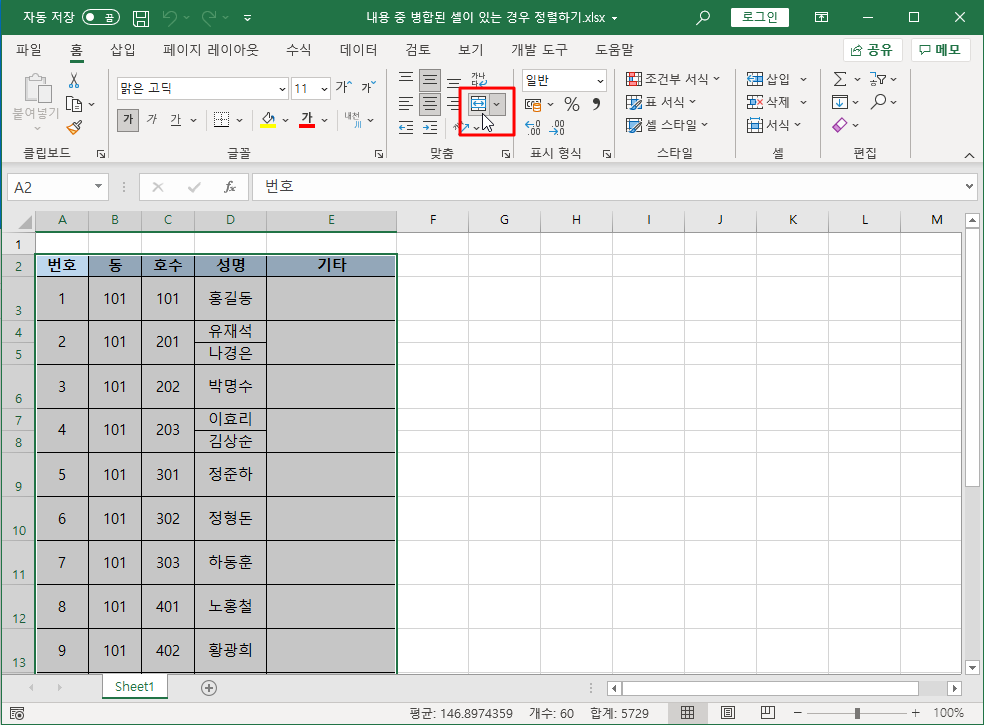
Task: Switch to the 페이지 레이아웃 tab
Action: point(211,50)
